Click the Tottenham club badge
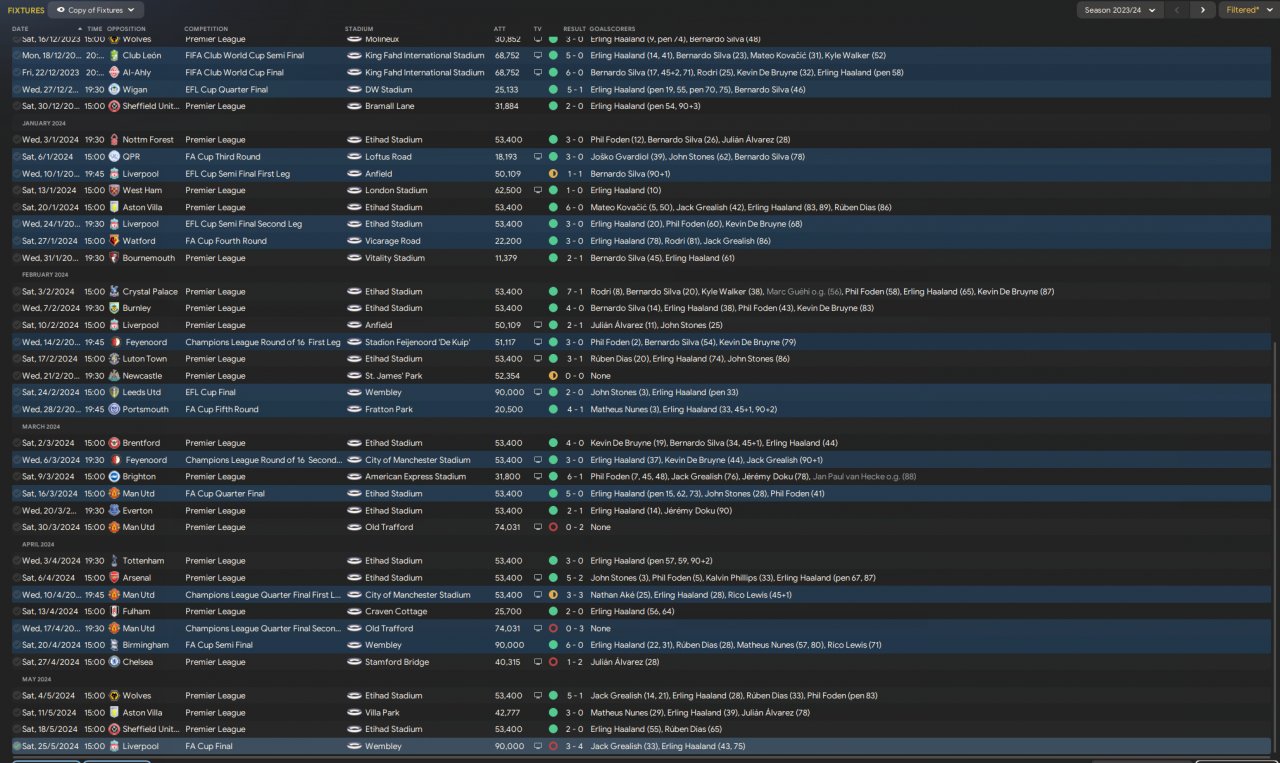This screenshot has height=763, width=1280. [114, 561]
